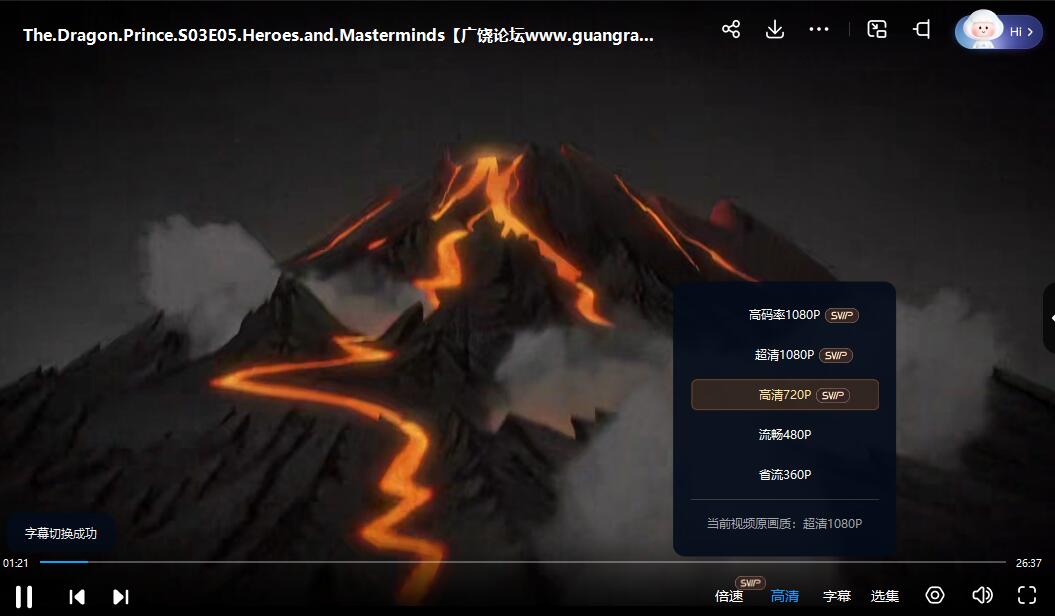Click the SVIP badge beside 超清1080P
The image size is (1055, 616).
pyautogui.click(x=836, y=356)
